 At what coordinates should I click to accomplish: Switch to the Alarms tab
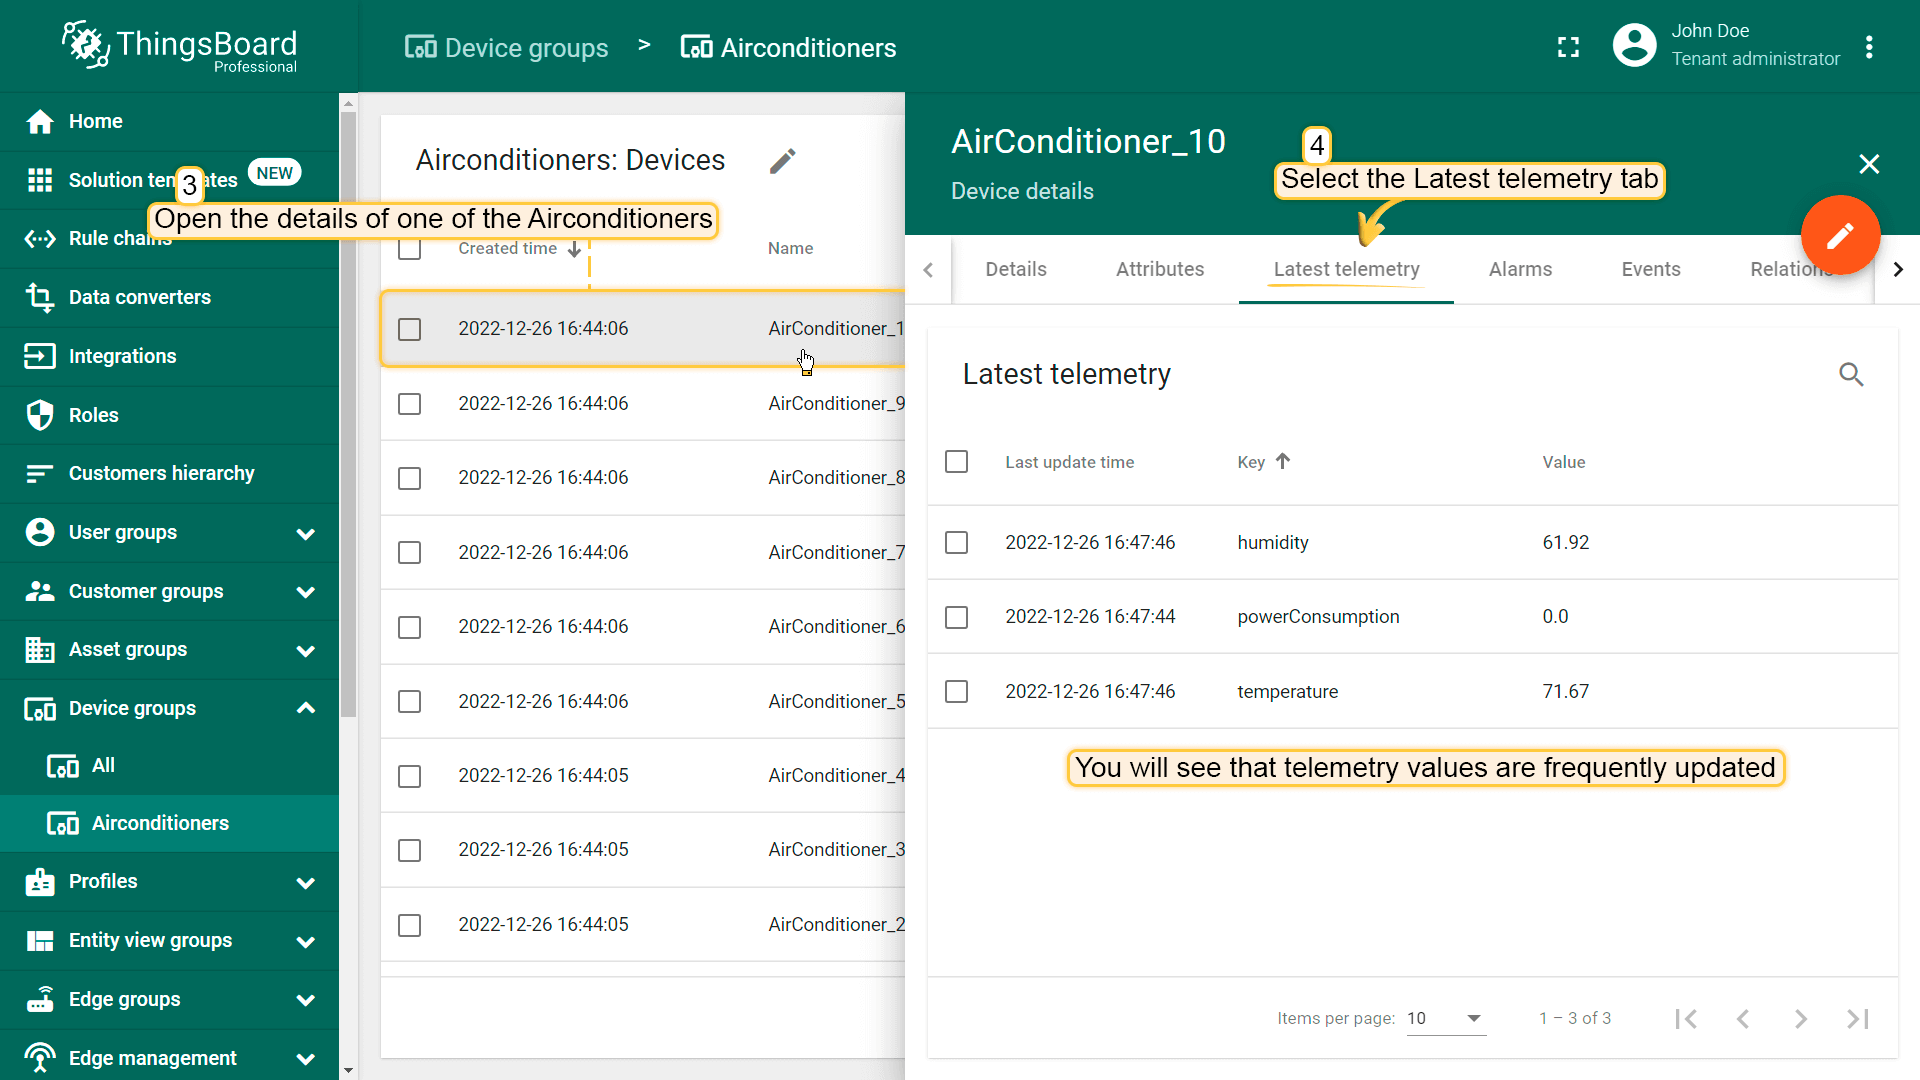pos(1520,269)
